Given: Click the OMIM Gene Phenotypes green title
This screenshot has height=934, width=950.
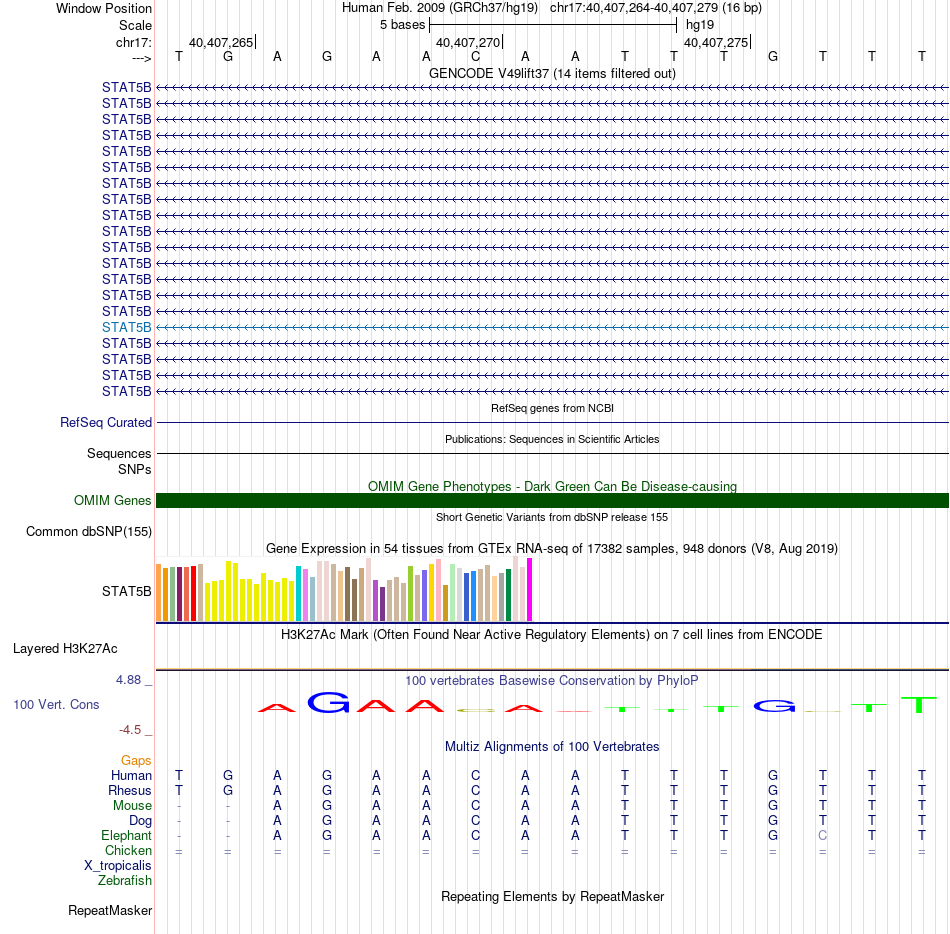Looking at the screenshot, I should 552,486.
